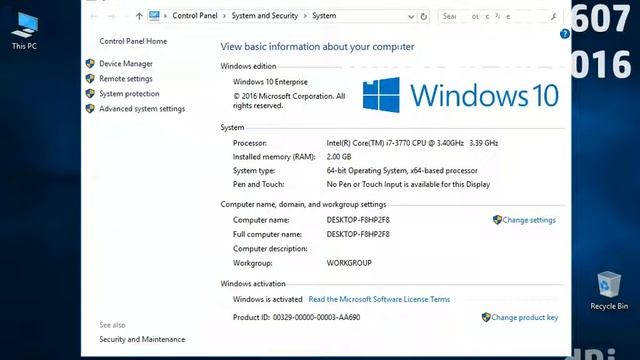Click the 'Computer description:' label
Image resolution: width=640 pixels, height=360 pixels.
(x=270, y=249)
